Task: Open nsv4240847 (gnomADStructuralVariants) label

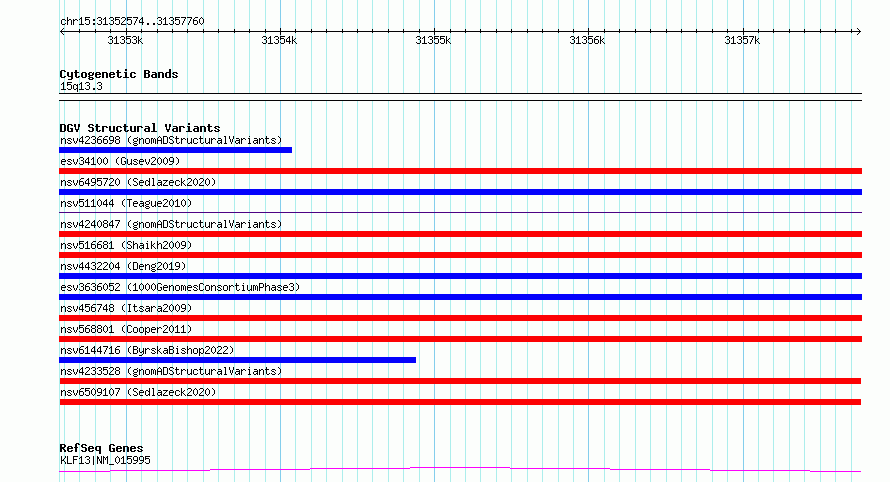Action: [171, 224]
